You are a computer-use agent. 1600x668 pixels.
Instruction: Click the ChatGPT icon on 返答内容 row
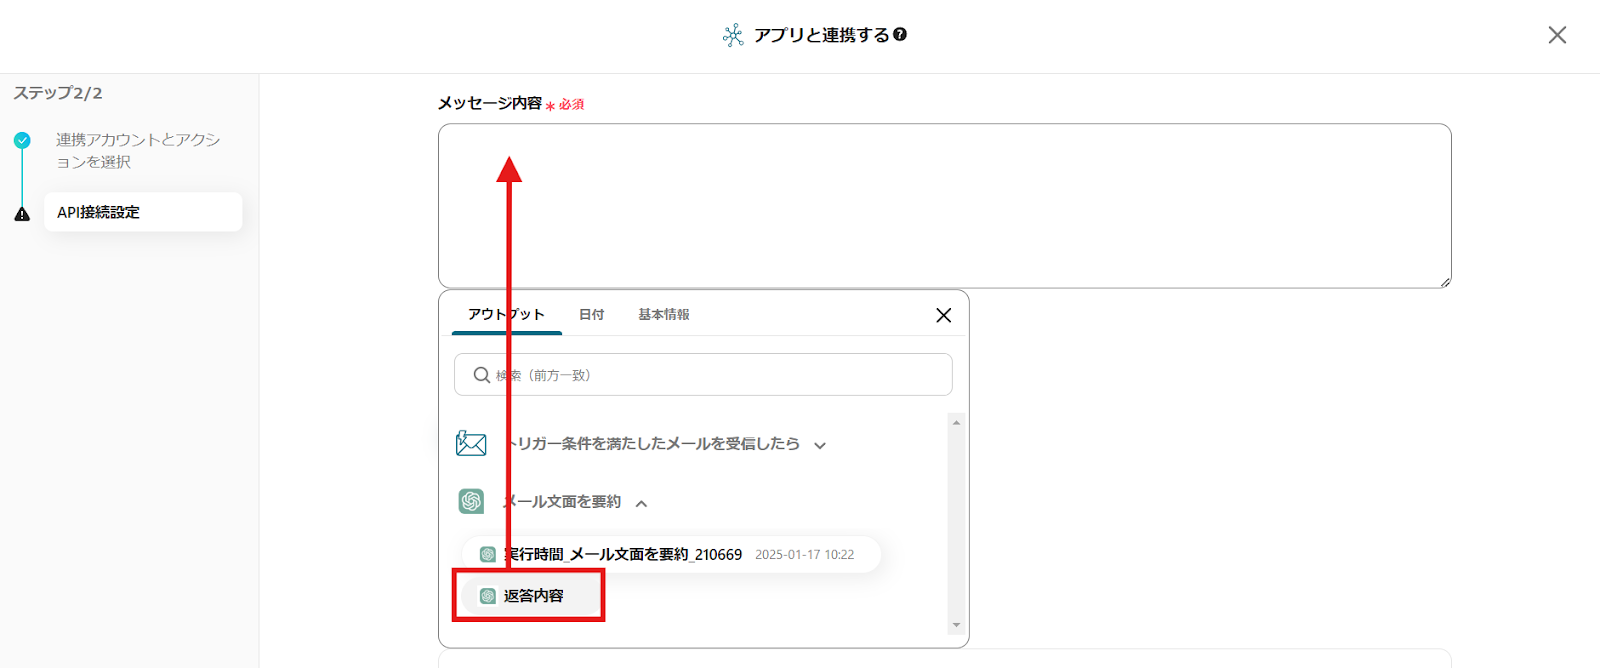click(488, 596)
